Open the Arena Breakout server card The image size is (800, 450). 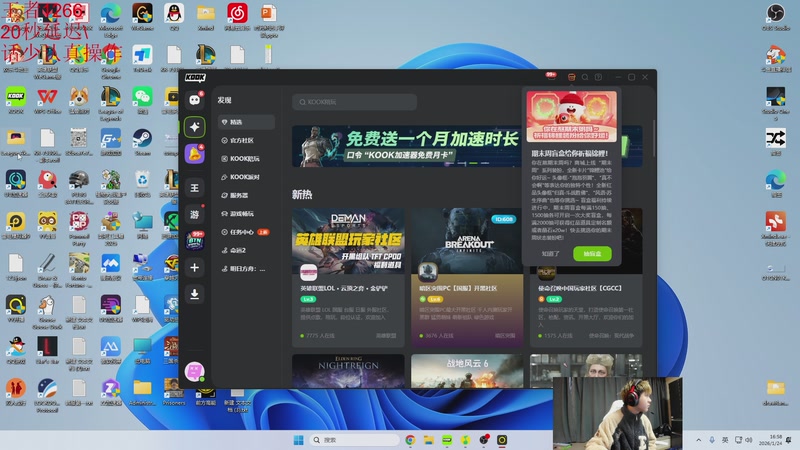coord(467,278)
